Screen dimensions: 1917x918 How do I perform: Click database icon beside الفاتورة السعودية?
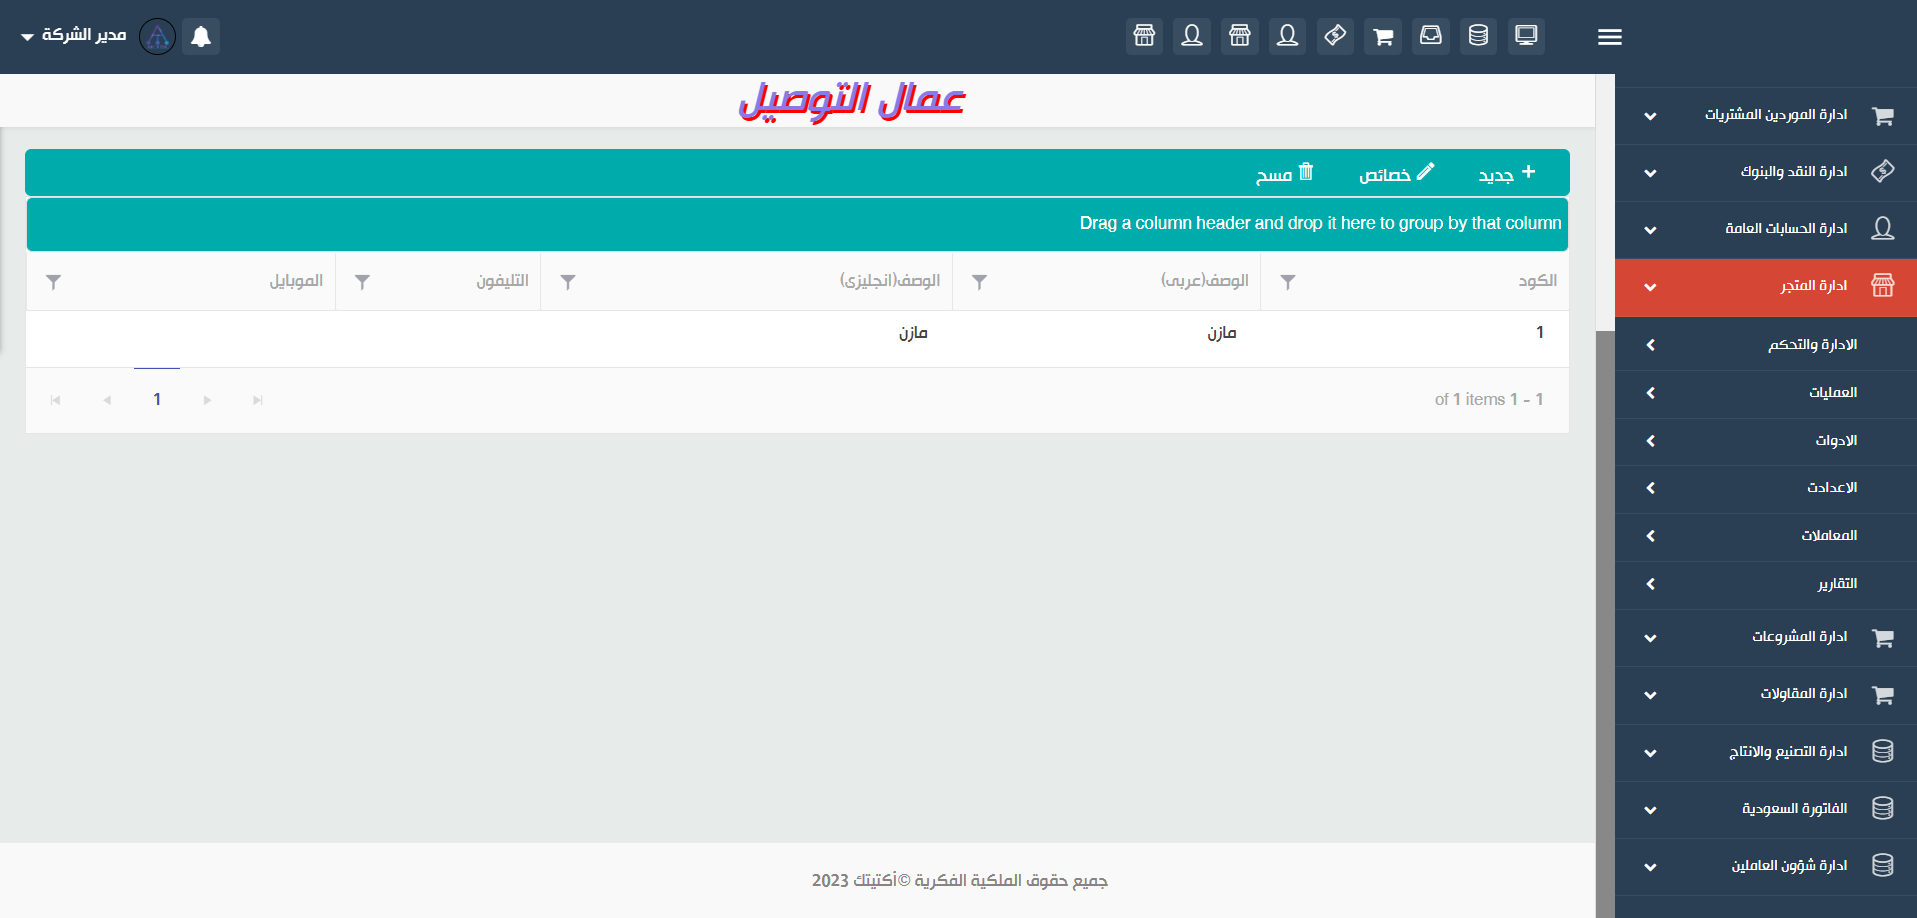pyautogui.click(x=1882, y=809)
